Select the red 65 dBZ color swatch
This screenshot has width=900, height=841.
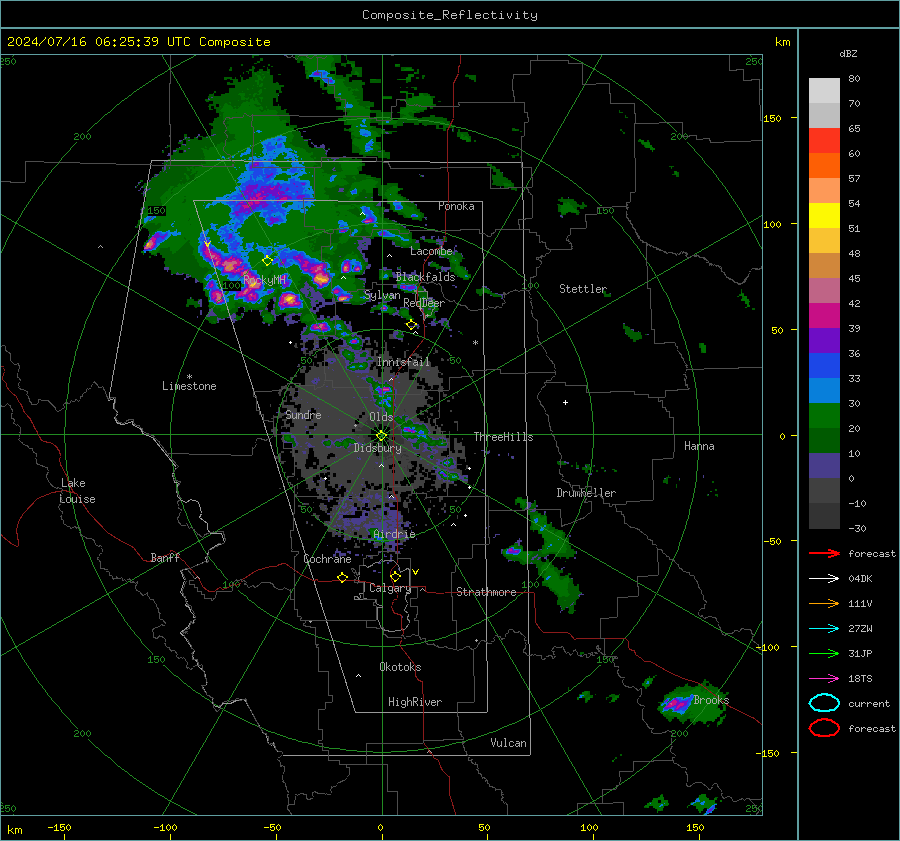824,141
